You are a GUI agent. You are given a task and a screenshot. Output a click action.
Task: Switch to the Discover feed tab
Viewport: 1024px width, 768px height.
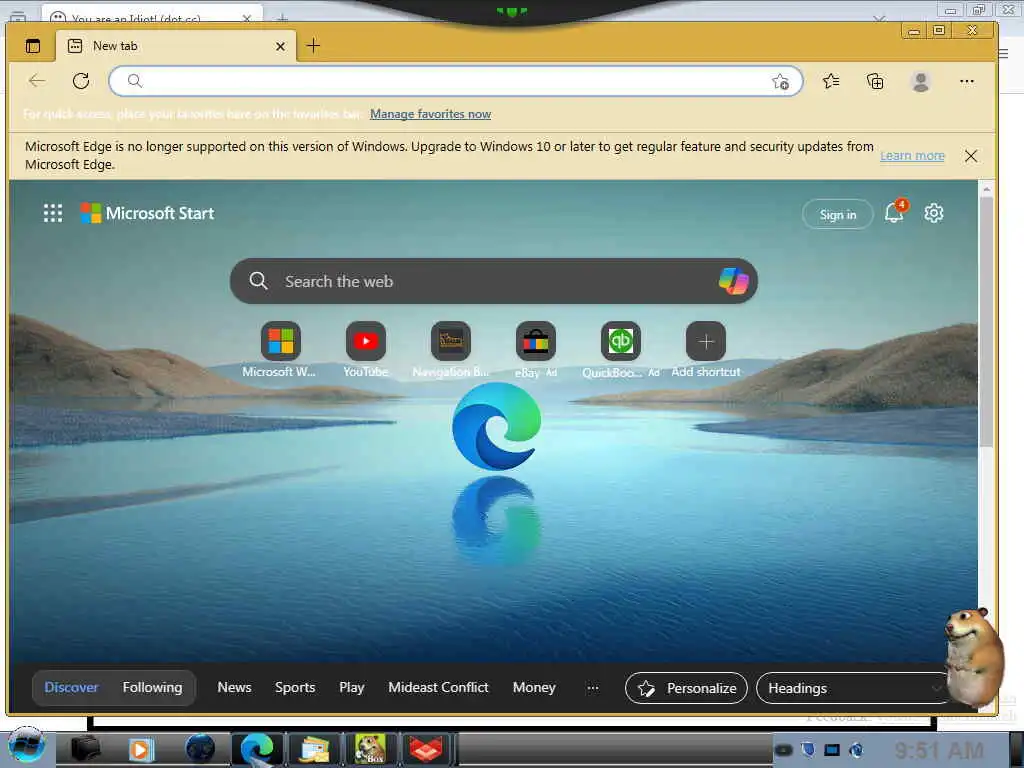71,688
